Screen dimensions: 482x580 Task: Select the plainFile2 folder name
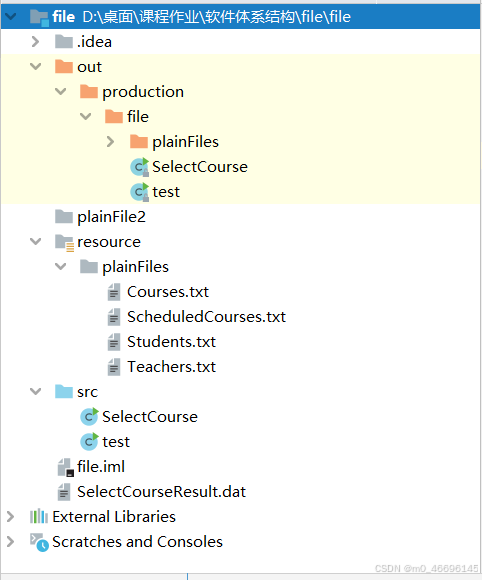pyautogui.click(x=111, y=217)
